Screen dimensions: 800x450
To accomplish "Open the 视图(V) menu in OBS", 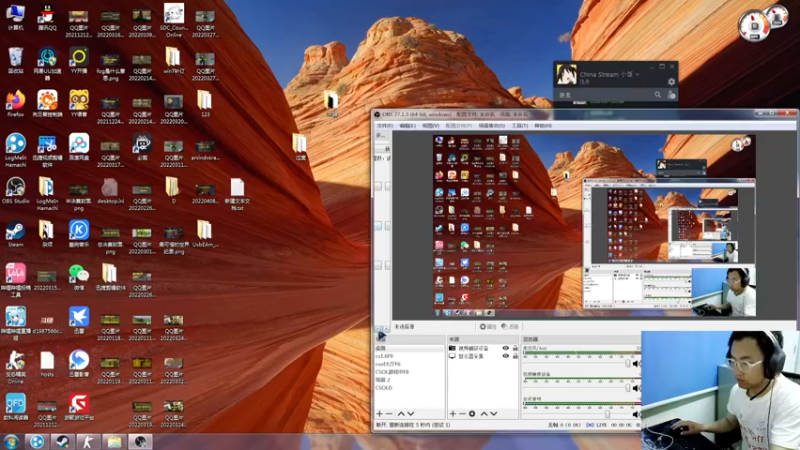I will pyautogui.click(x=430, y=126).
